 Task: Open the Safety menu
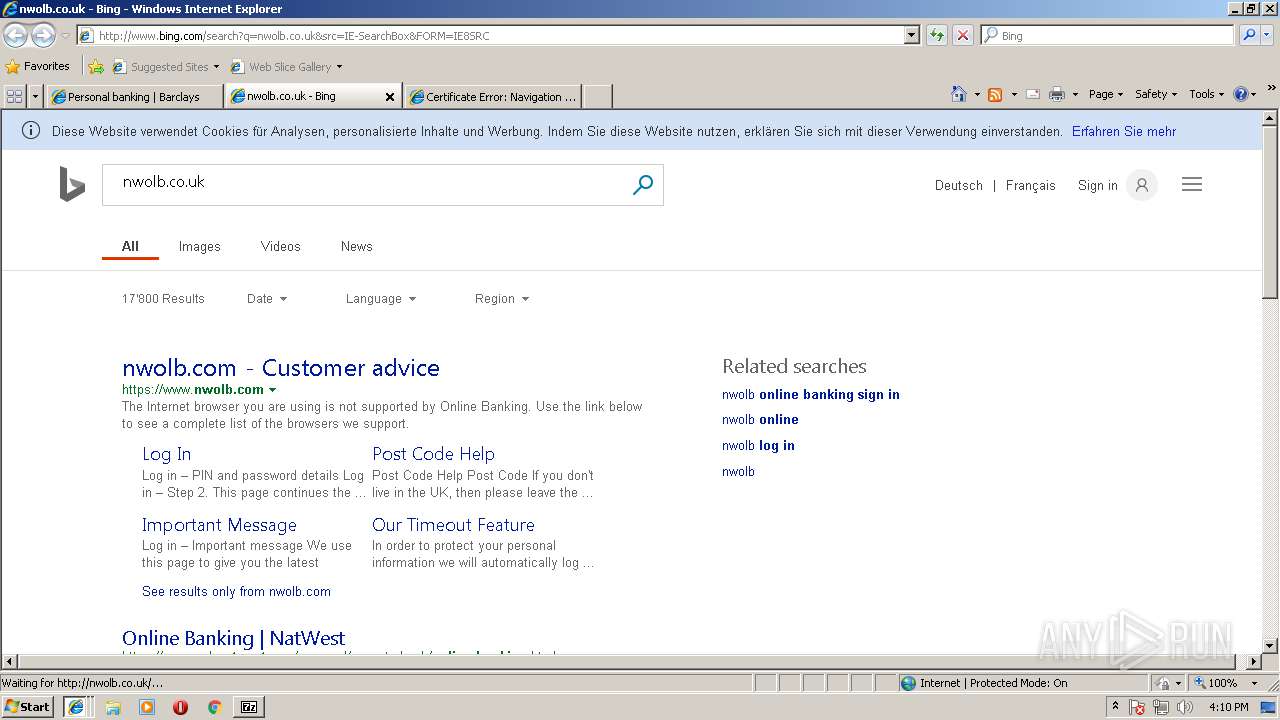(x=1156, y=94)
